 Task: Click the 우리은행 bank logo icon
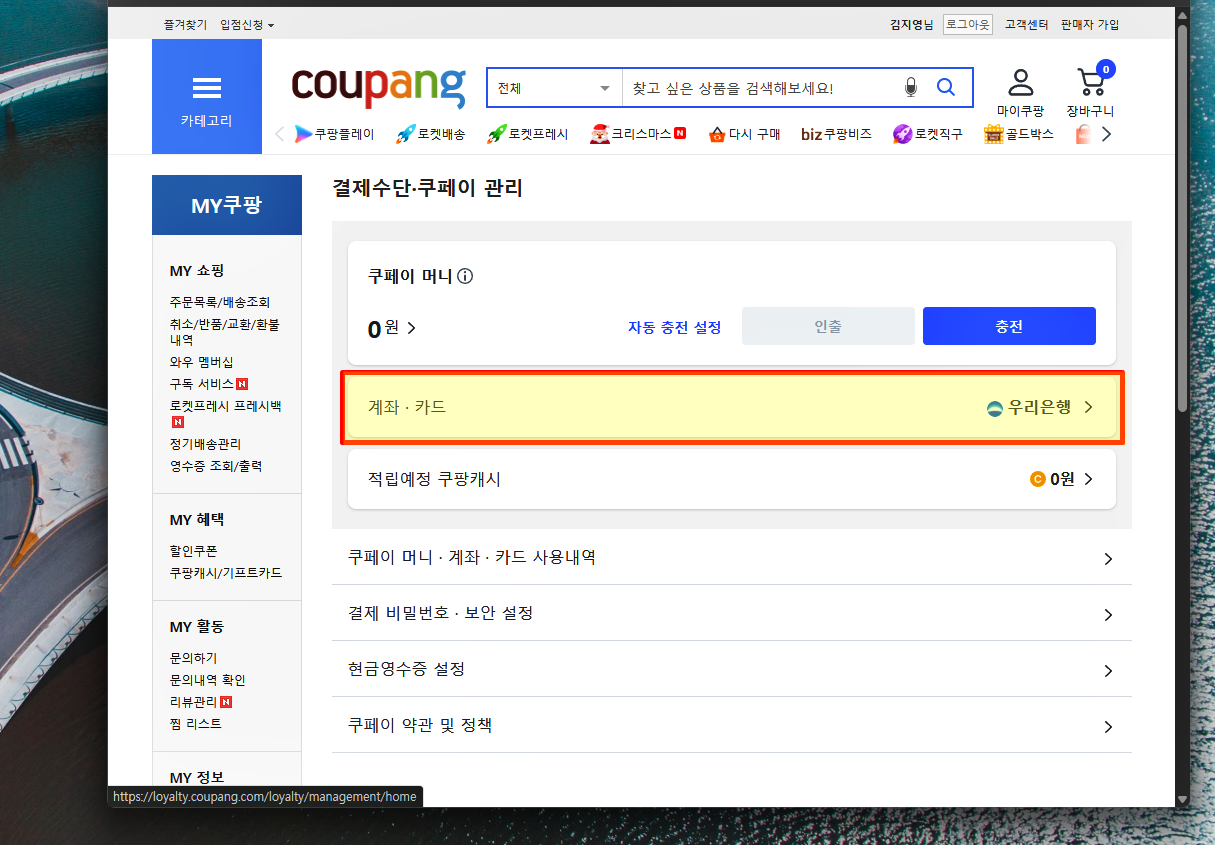click(x=995, y=408)
